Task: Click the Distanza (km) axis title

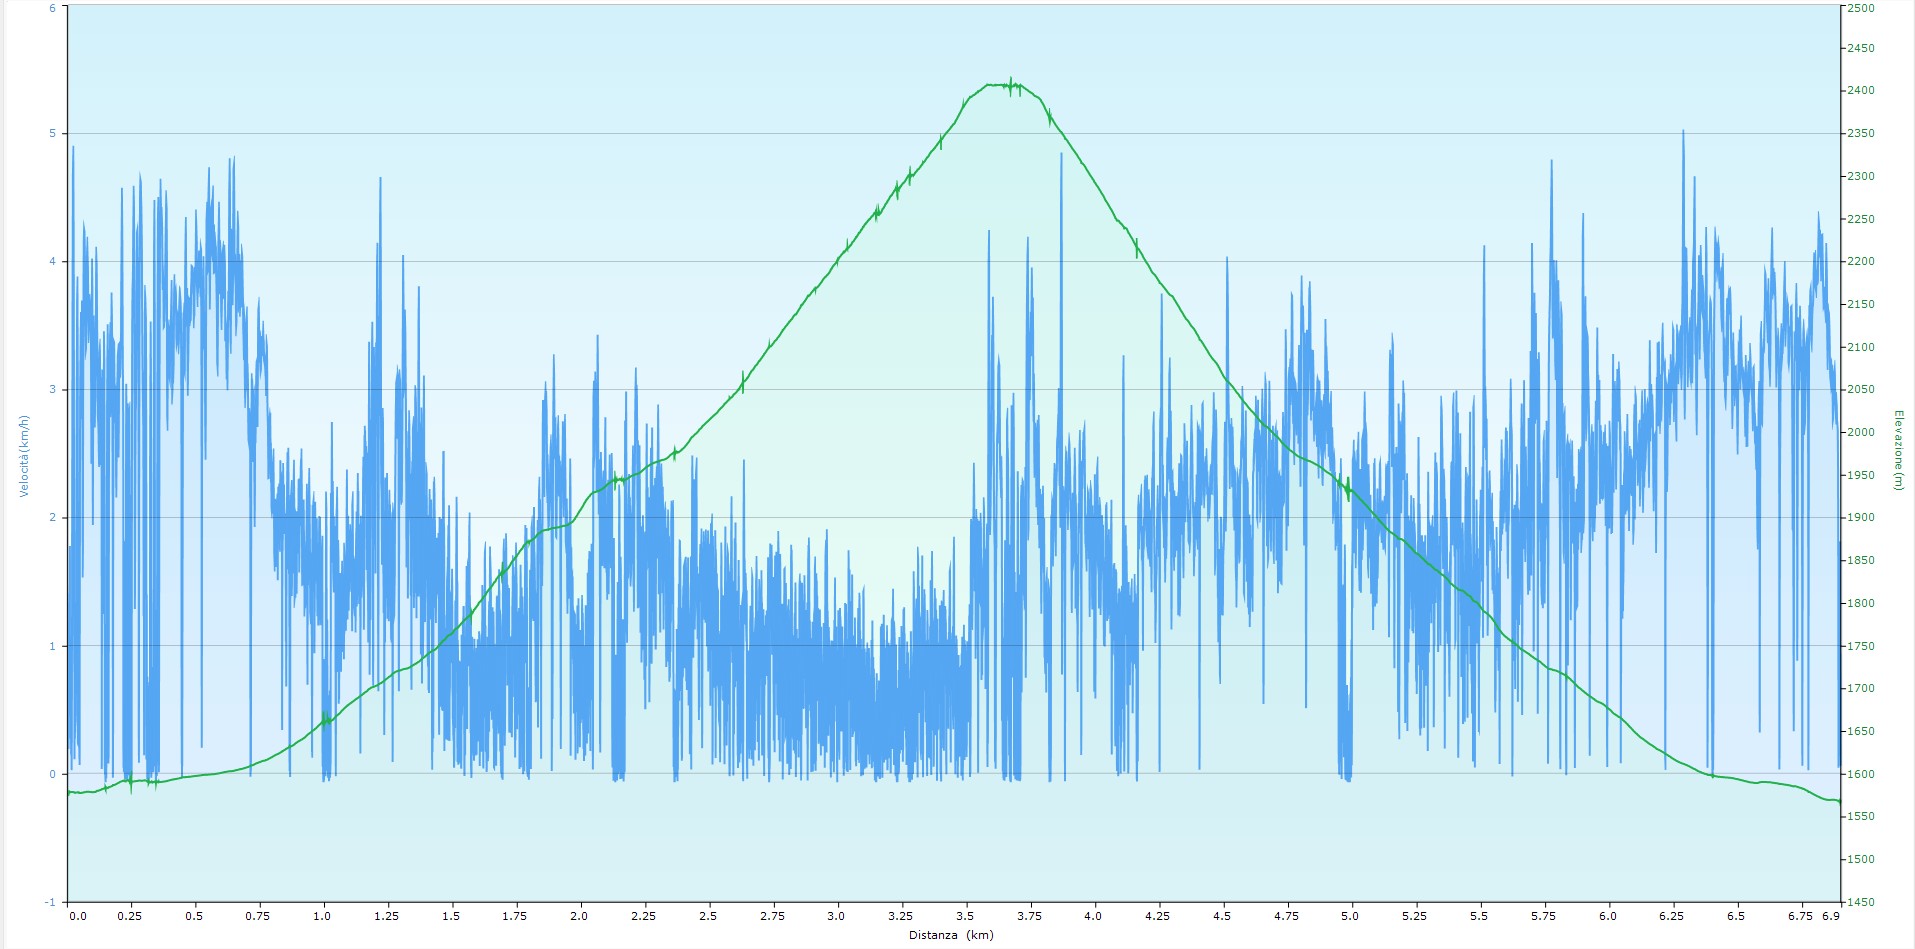Action: (951, 936)
